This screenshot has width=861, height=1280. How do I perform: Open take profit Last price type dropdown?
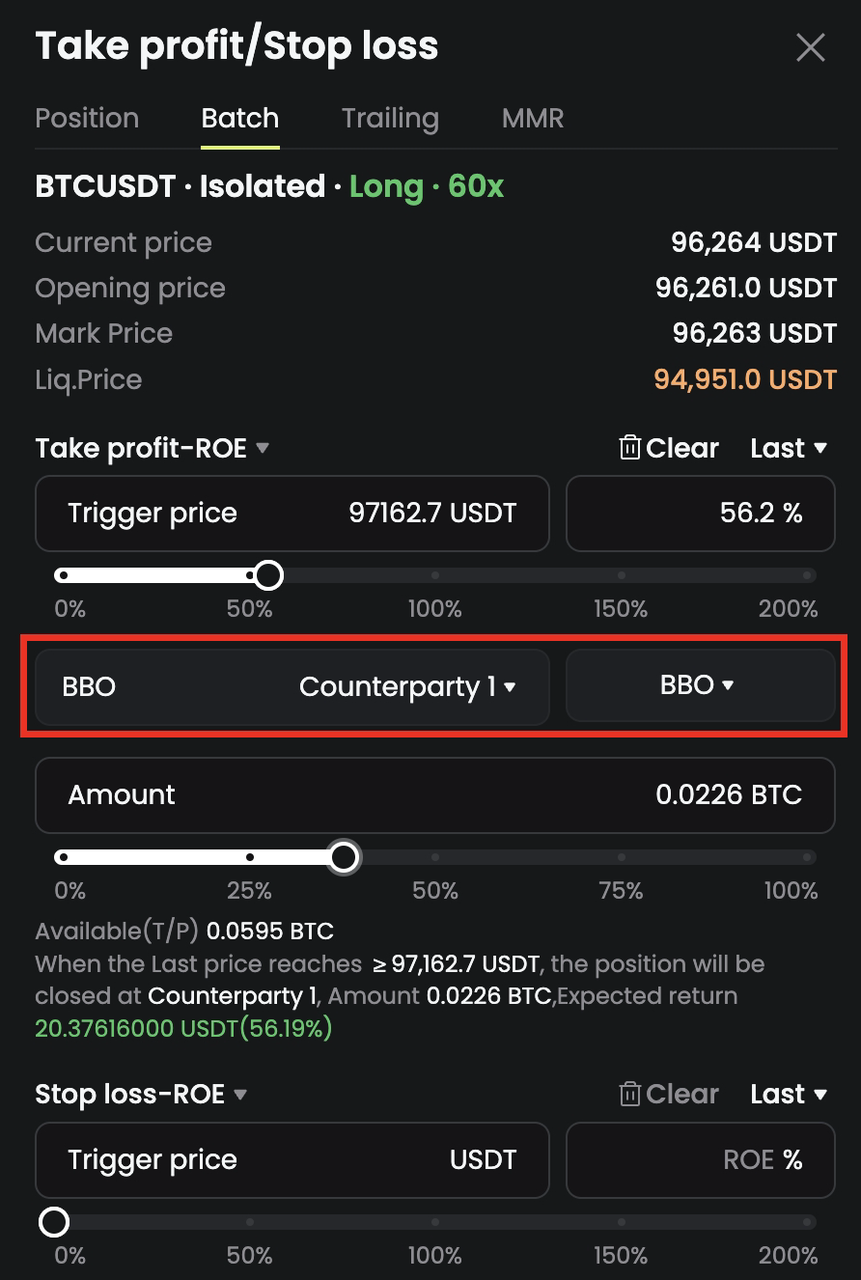point(789,448)
